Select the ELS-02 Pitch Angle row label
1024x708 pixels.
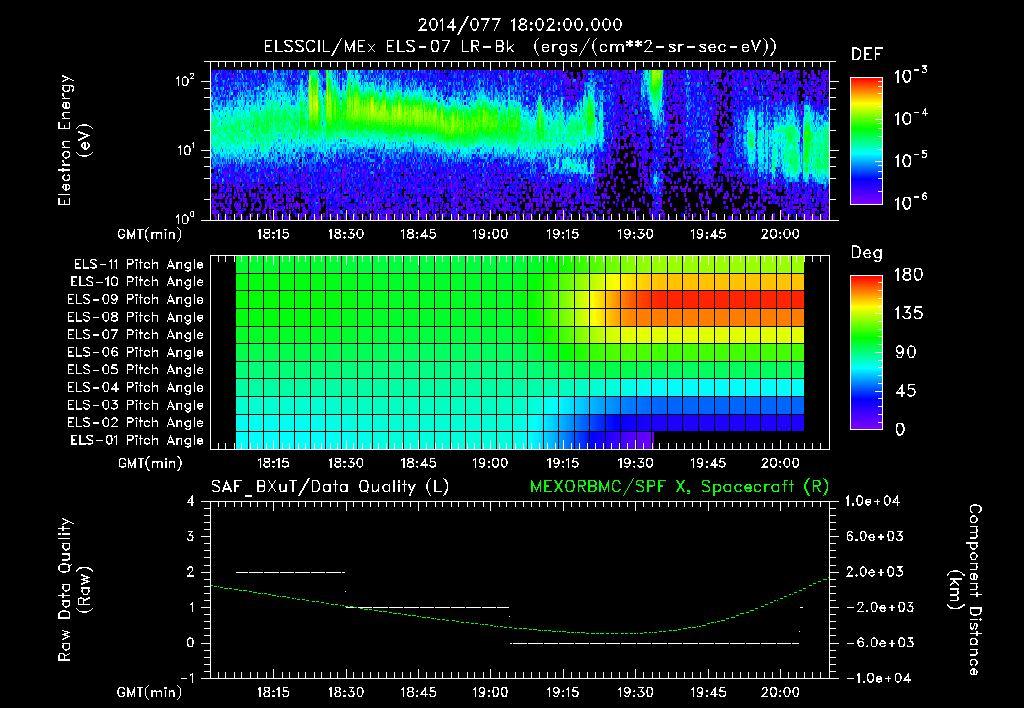[x=135, y=423]
